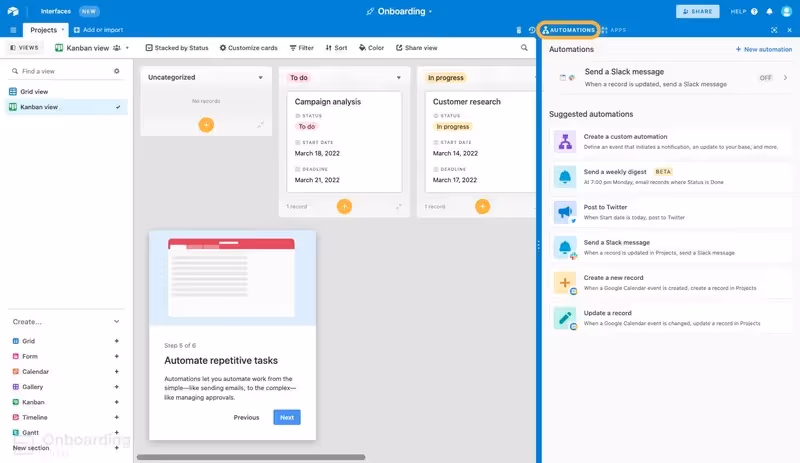Screen dimensions: 800x463
Task: Open the Uncategorized stack dropdown arrow
Action: pos(261,78)
